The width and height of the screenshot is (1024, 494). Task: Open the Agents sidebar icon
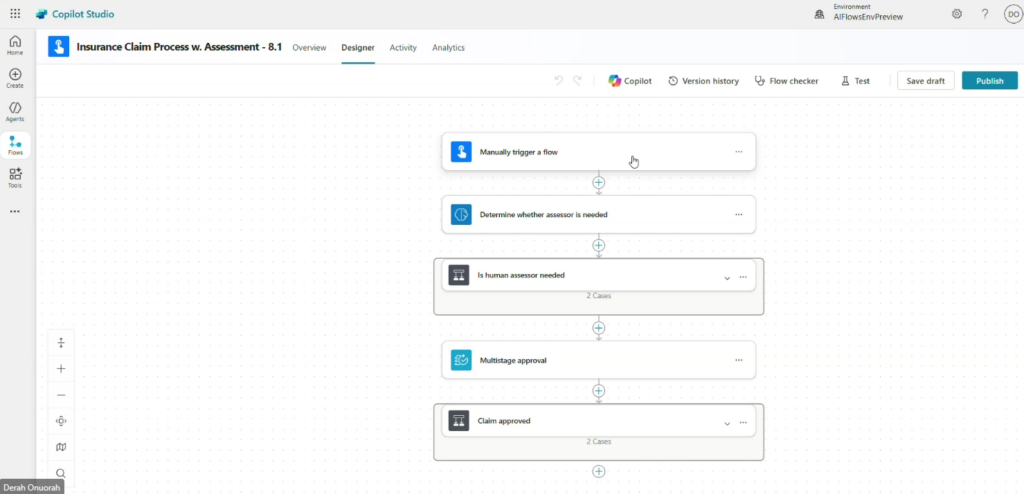15,111
